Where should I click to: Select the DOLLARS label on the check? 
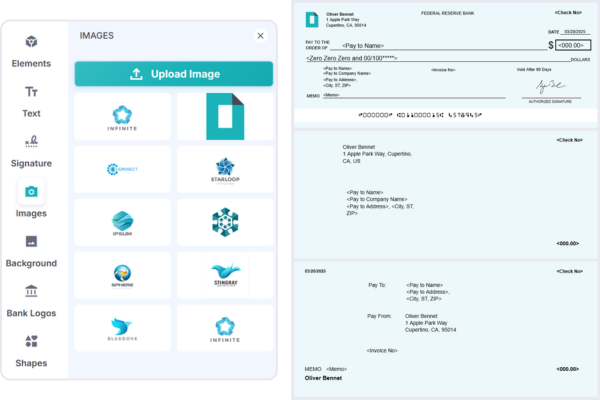pos(580,60)
